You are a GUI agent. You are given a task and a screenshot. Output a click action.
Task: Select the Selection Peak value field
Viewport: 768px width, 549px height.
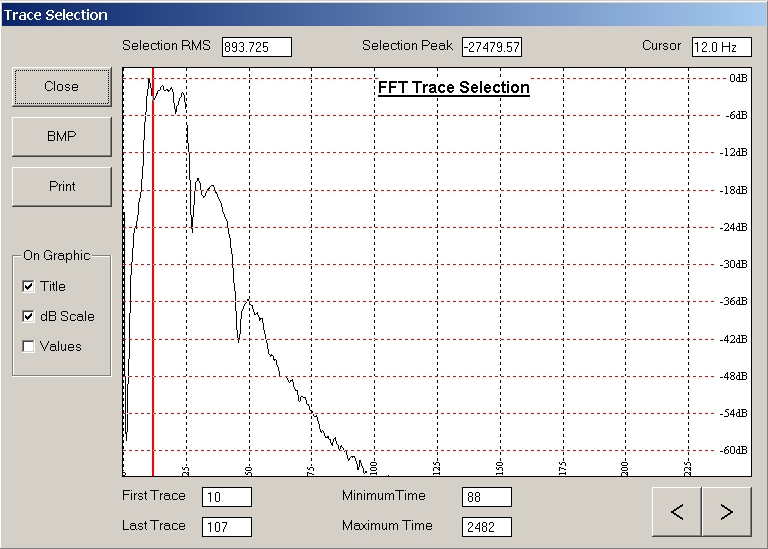(x=492, y=47)
